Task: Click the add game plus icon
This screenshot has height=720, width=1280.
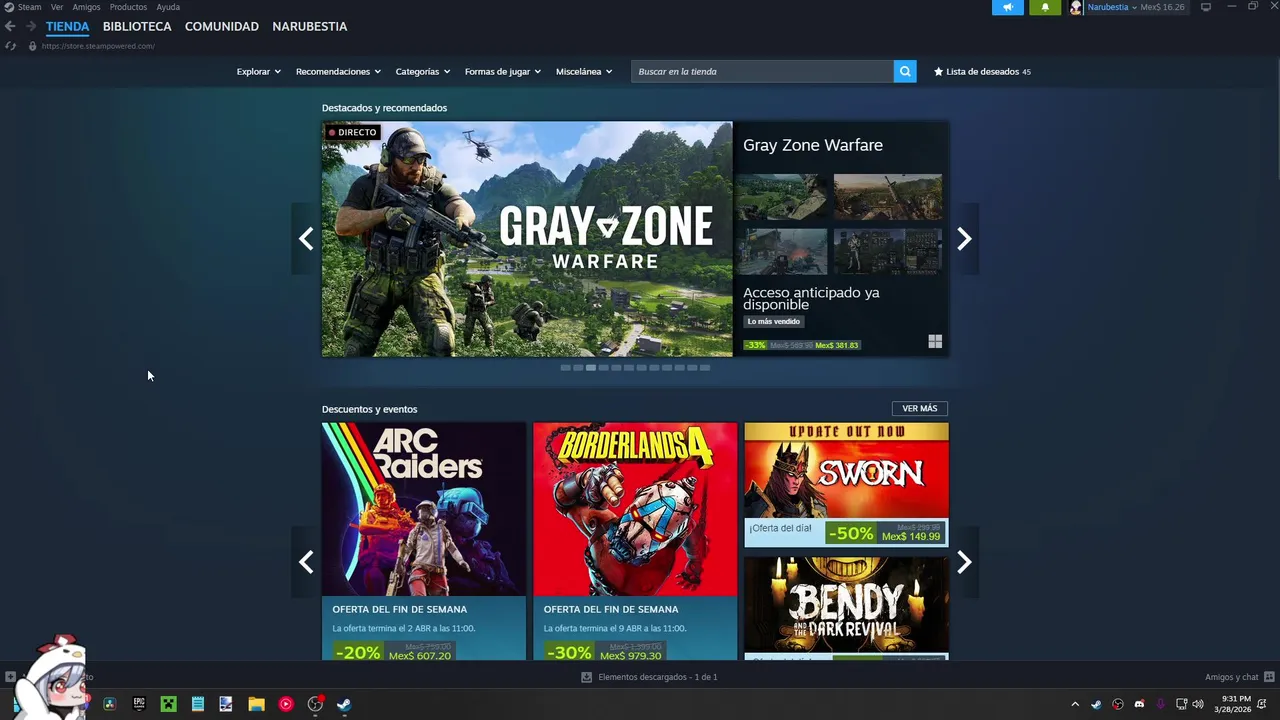Action: (x=10, y=677)
